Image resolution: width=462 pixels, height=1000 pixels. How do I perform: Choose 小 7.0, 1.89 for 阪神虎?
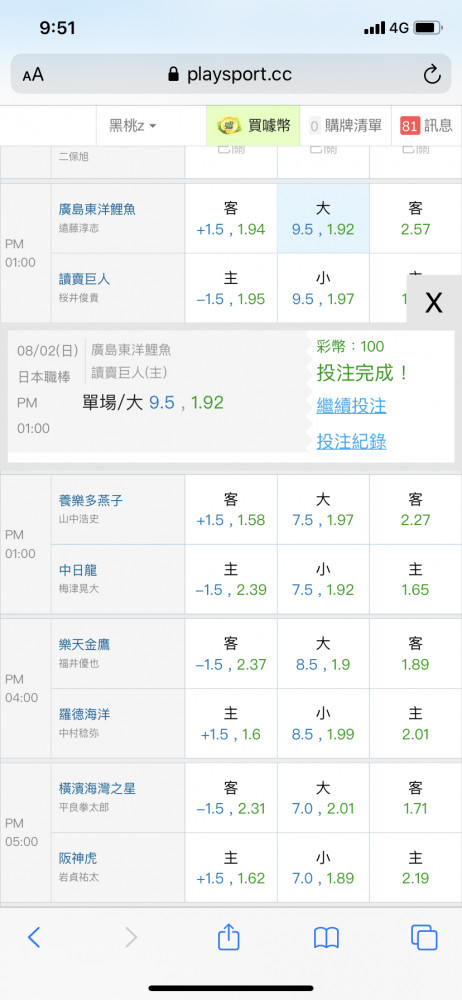323,868
